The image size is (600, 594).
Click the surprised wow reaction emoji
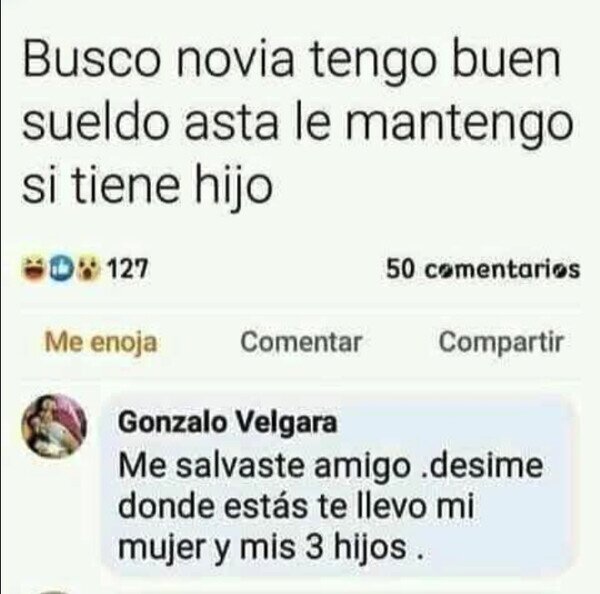(88, 269)
